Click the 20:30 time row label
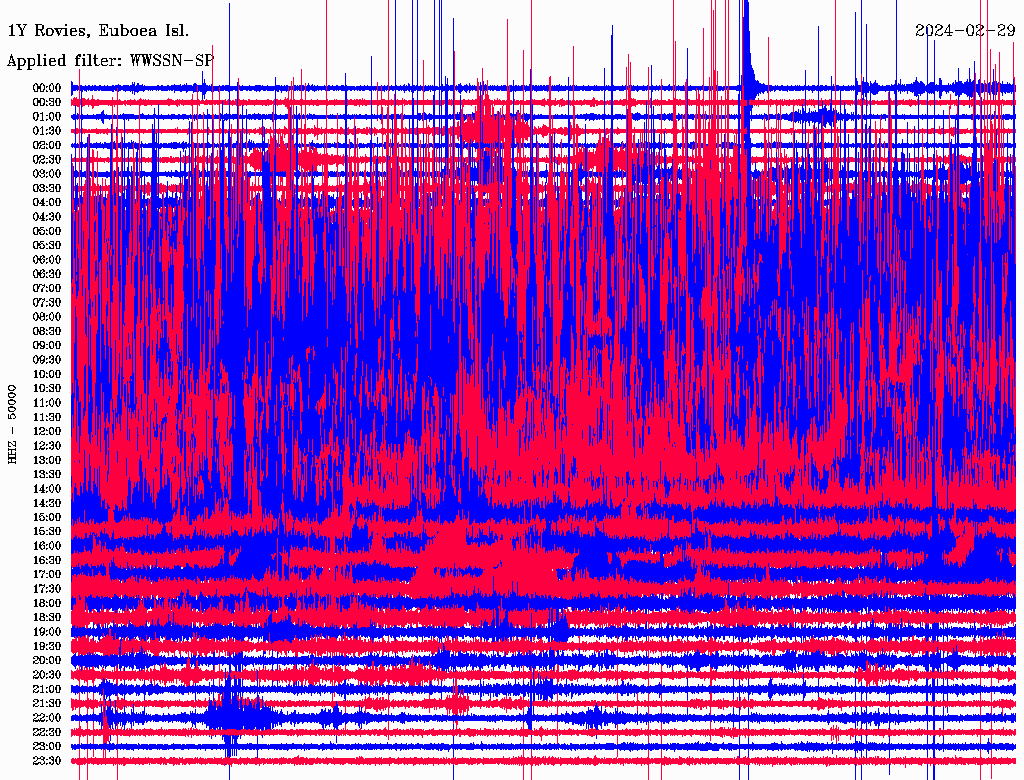Screen dimensions: 1024x780 pos(47,675)
